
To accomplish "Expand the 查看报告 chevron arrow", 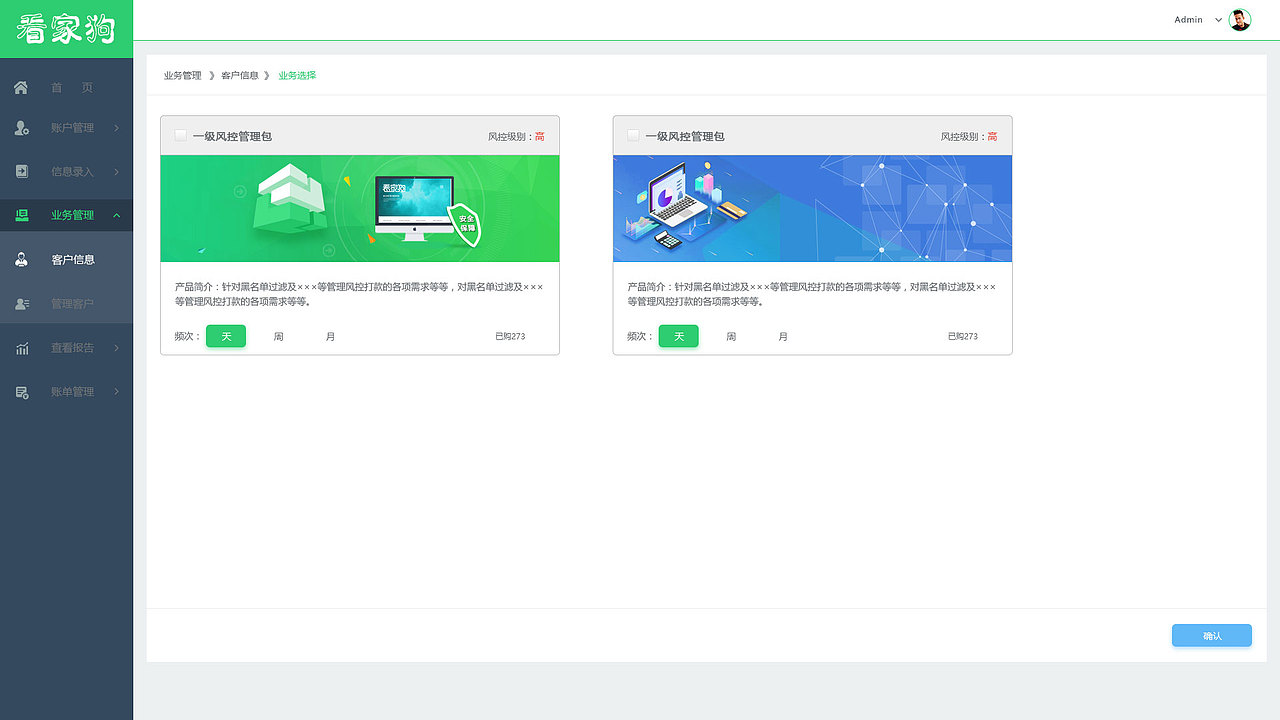I will [116, 348].
